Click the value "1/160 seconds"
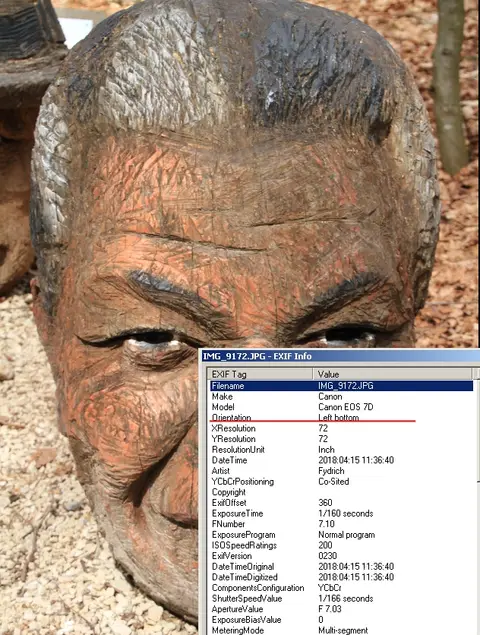480x635 pixels. point(346,514)
